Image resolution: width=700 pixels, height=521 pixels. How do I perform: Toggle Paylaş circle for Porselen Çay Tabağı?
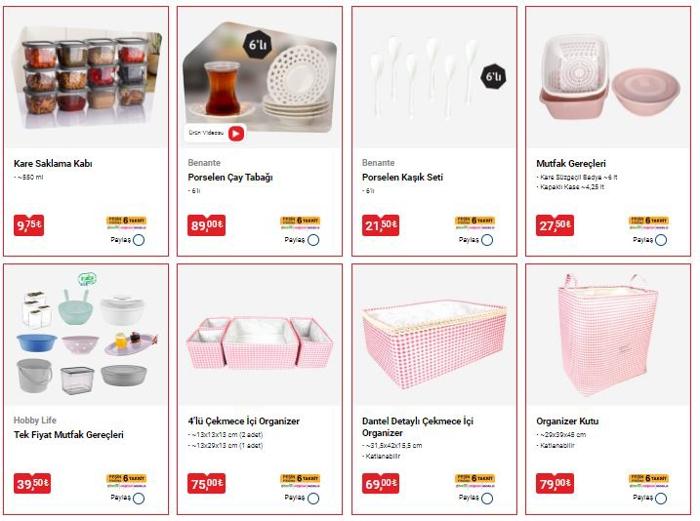point(313,240)
